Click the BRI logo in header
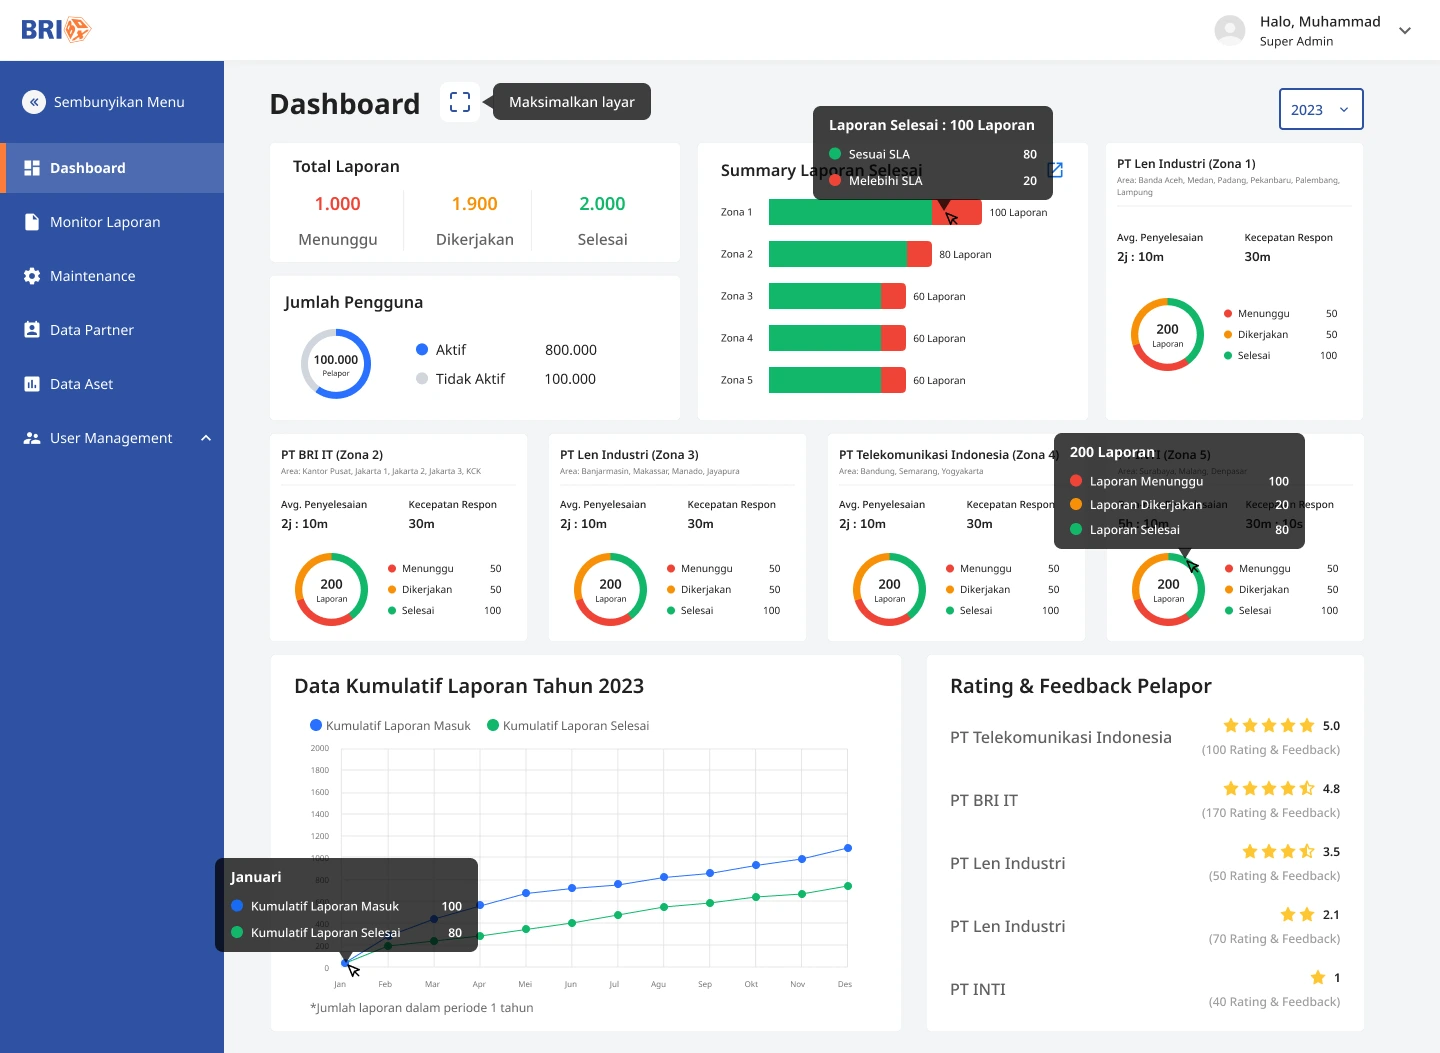 point(56,30)
